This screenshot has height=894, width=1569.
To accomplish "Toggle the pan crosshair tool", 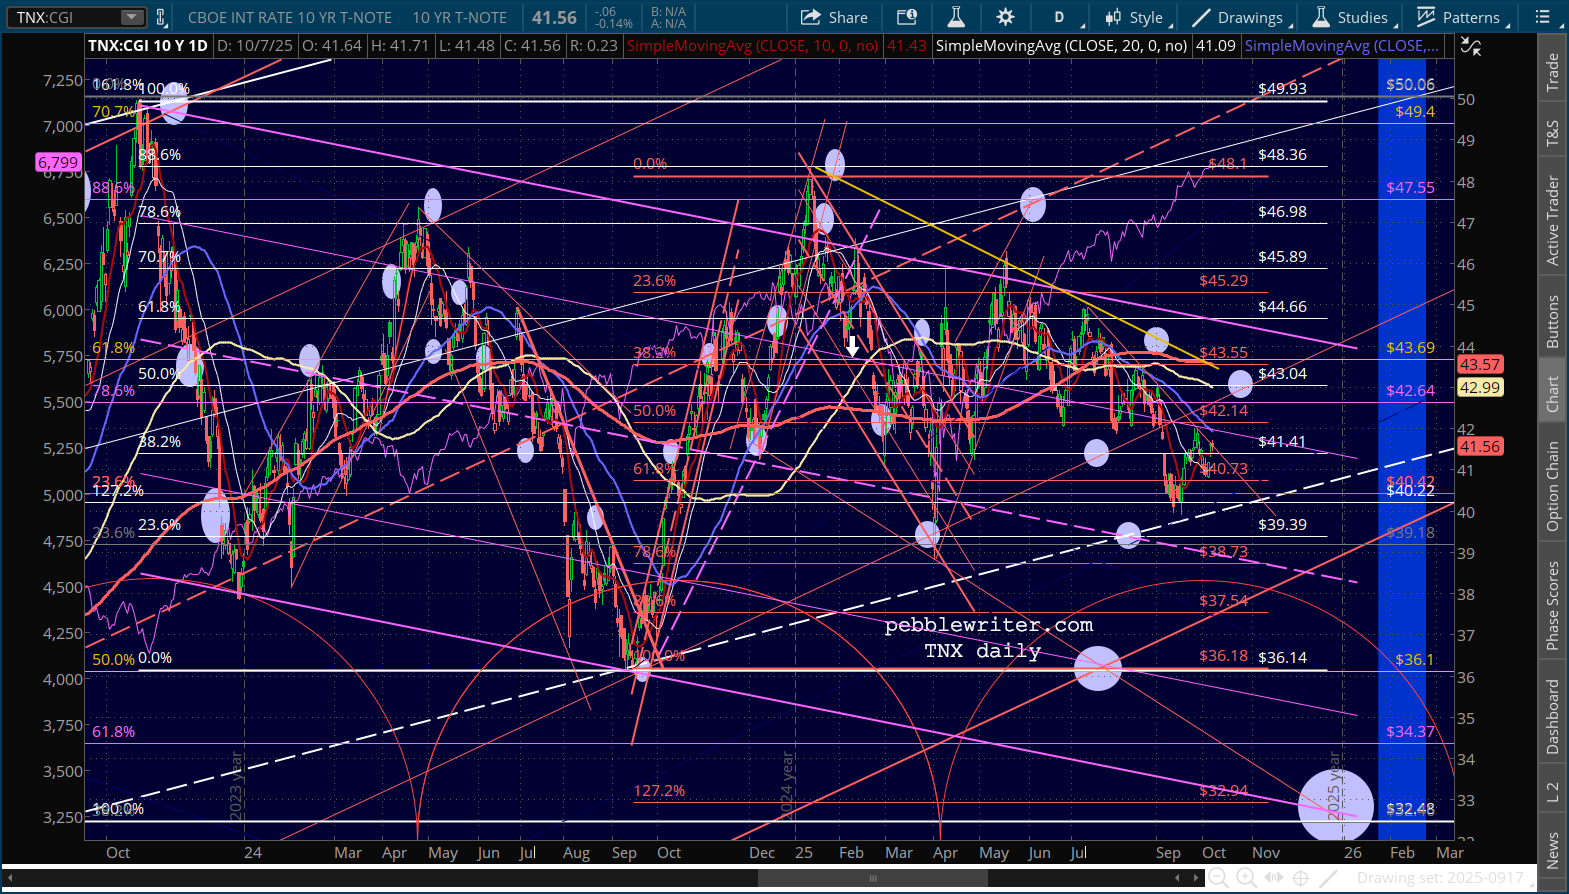I will click(1300, 878).
